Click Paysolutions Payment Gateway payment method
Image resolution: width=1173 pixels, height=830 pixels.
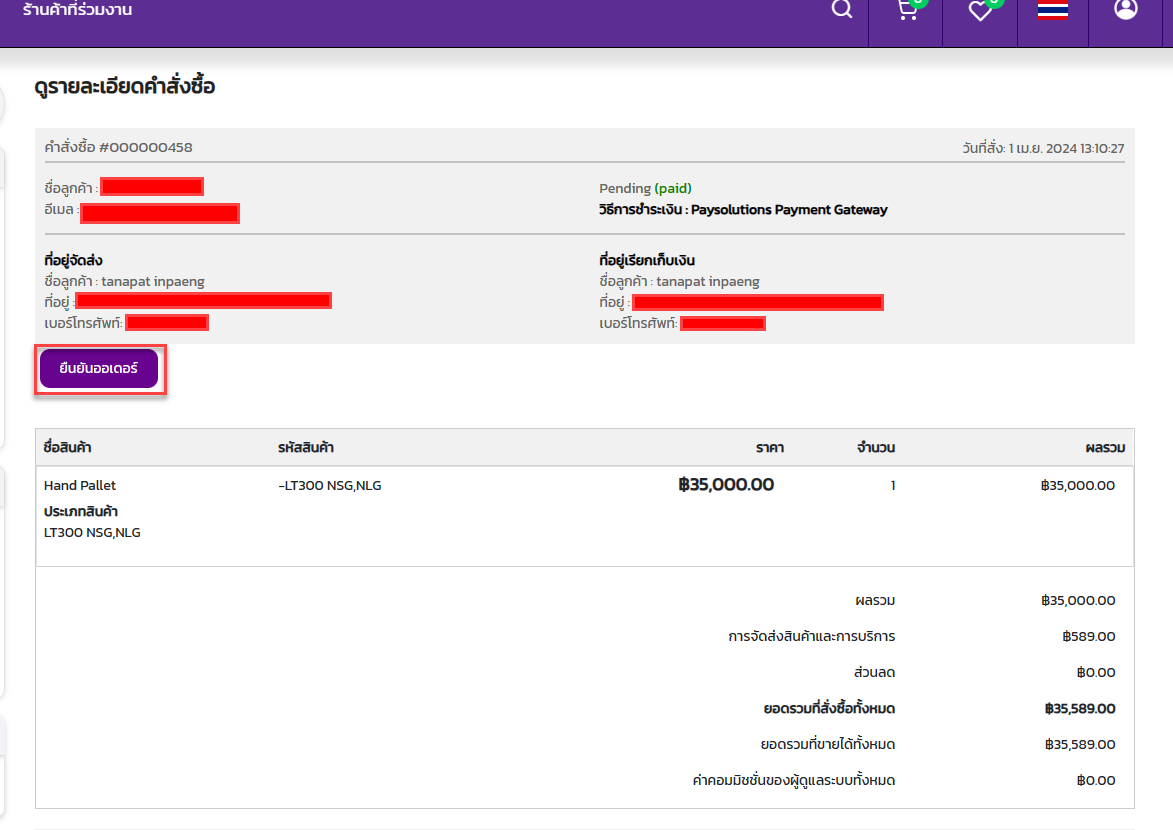[x=789, y=210]
